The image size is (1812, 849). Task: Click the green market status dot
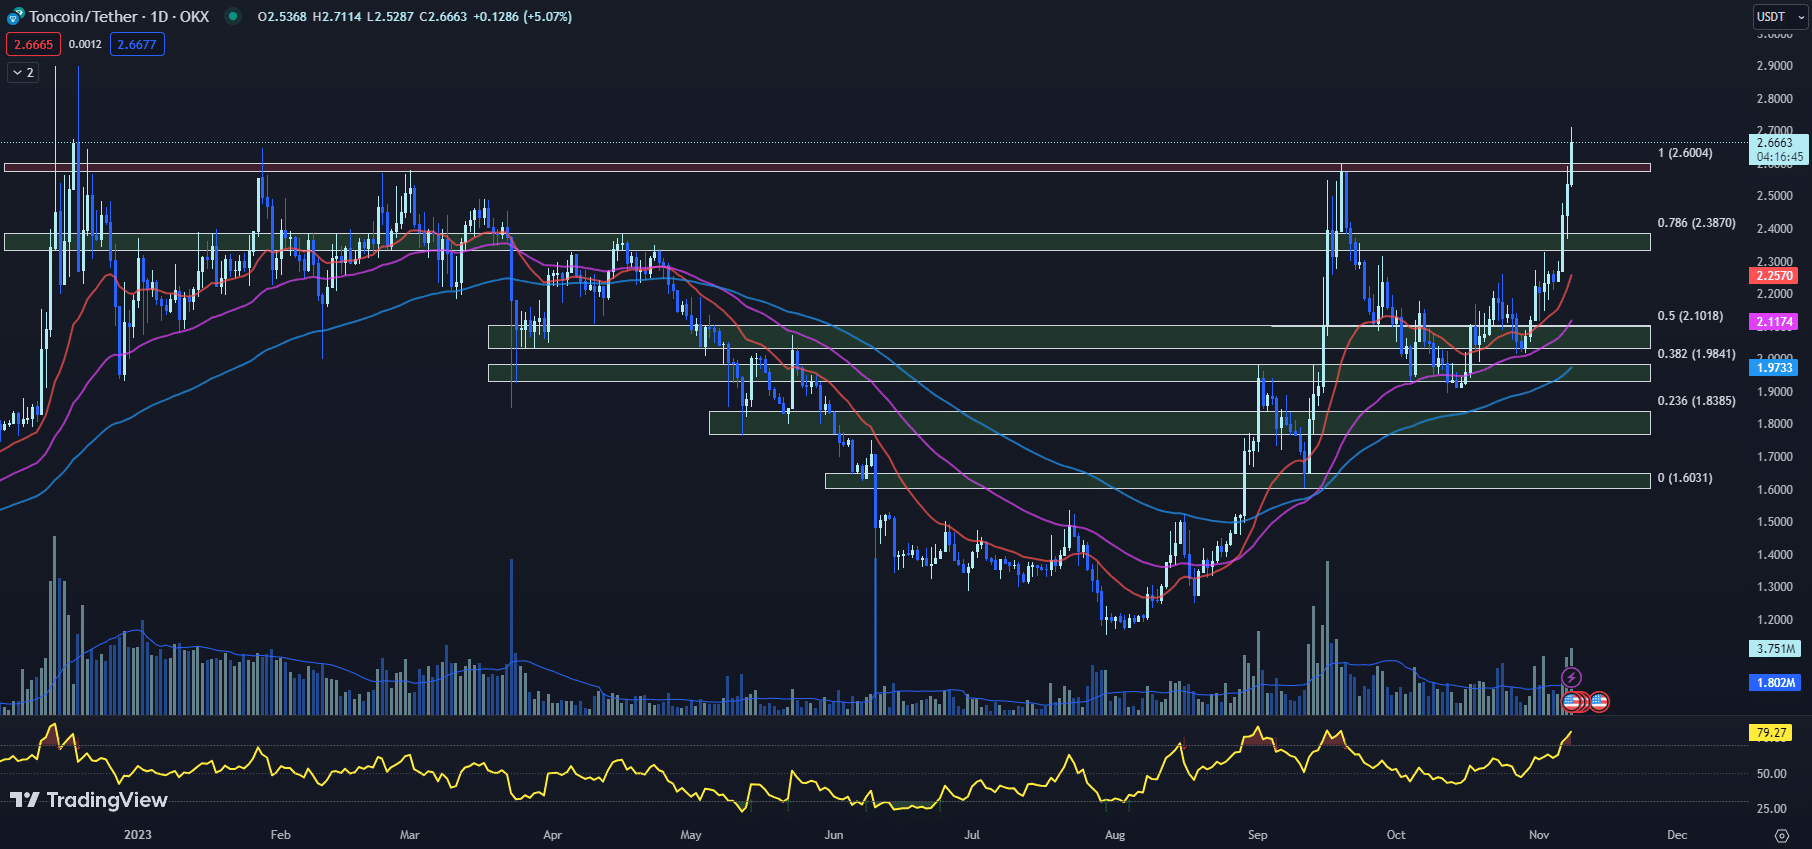pyautogui.click(x=233, y=16)
